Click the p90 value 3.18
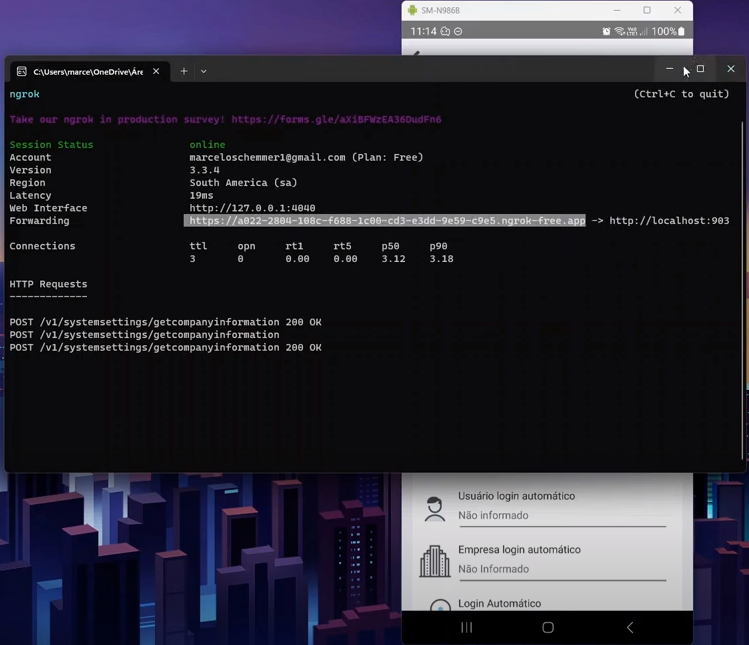This screenshot has width=749, height=645. click(441, 259)
